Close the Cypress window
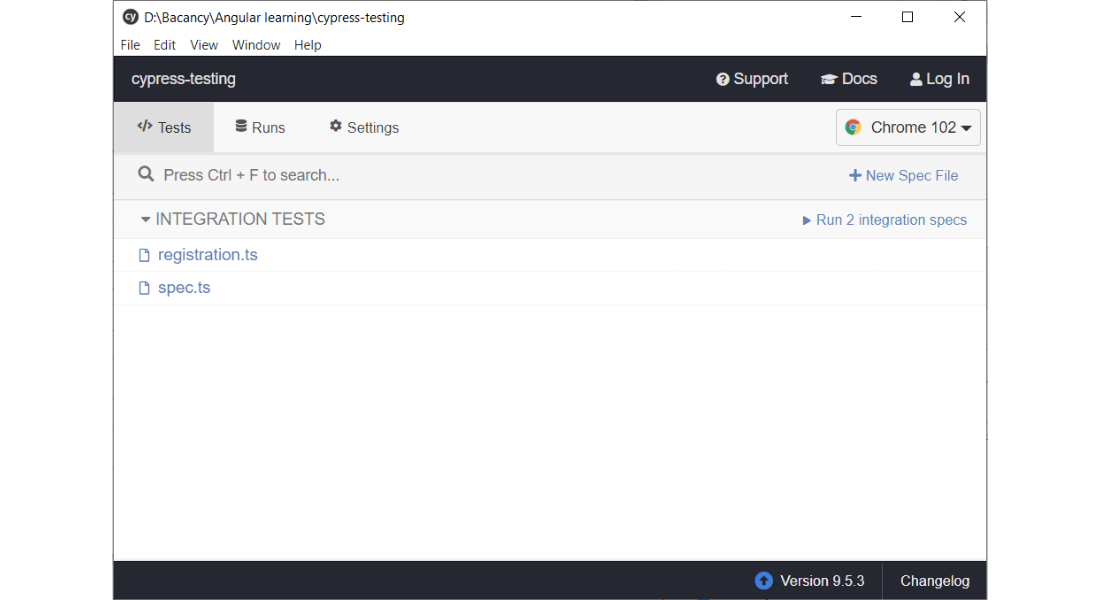 pos(960,17)
